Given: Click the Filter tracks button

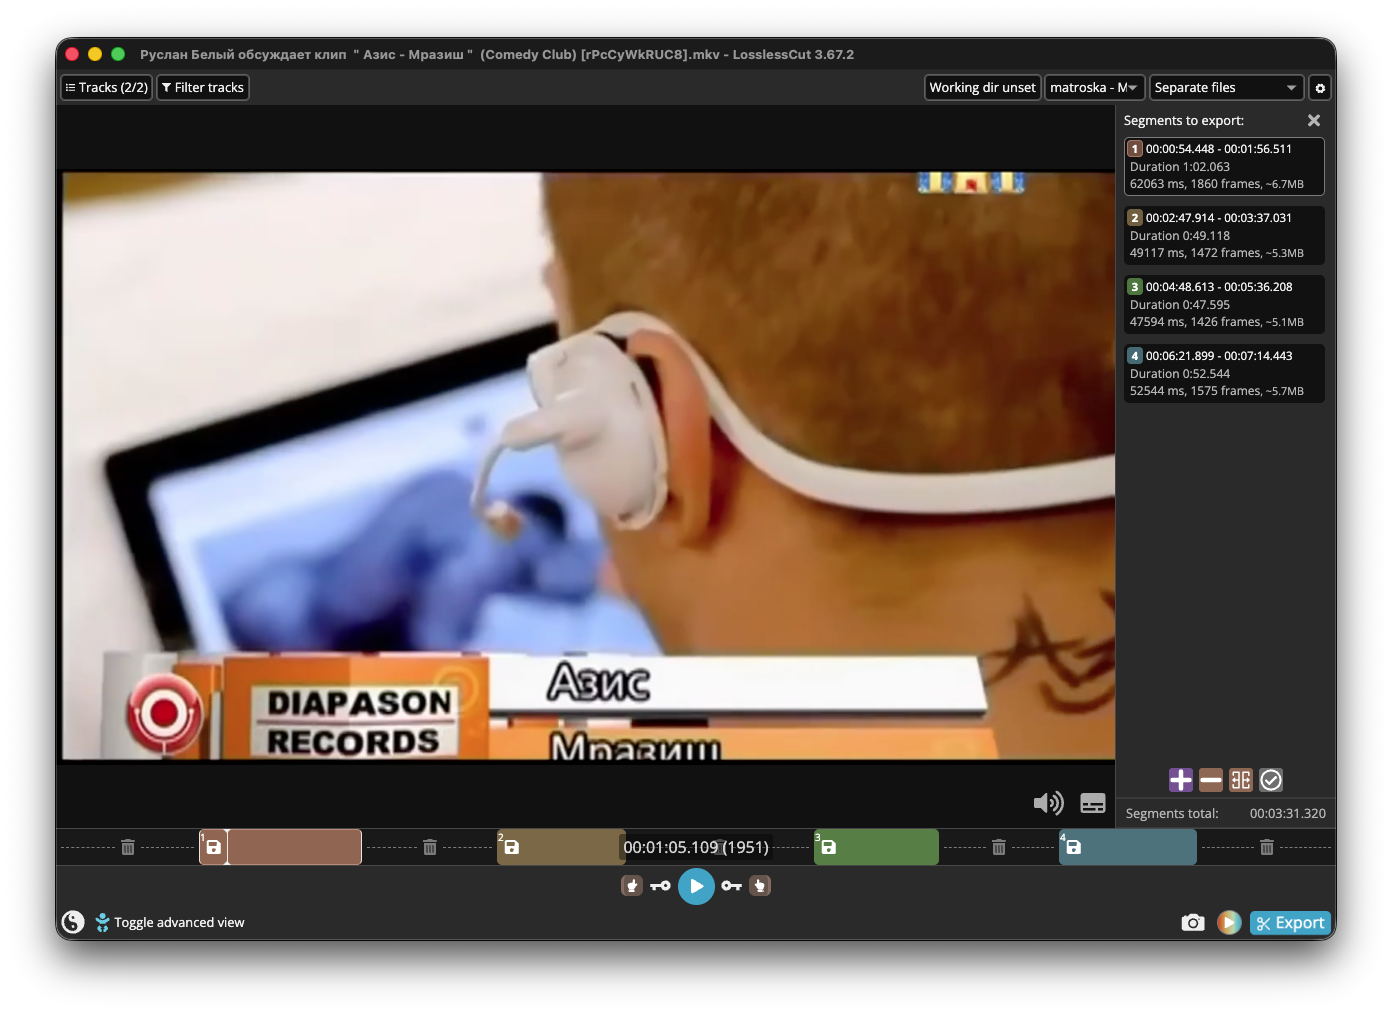Looking at the screenshot, I should (203, 88).
